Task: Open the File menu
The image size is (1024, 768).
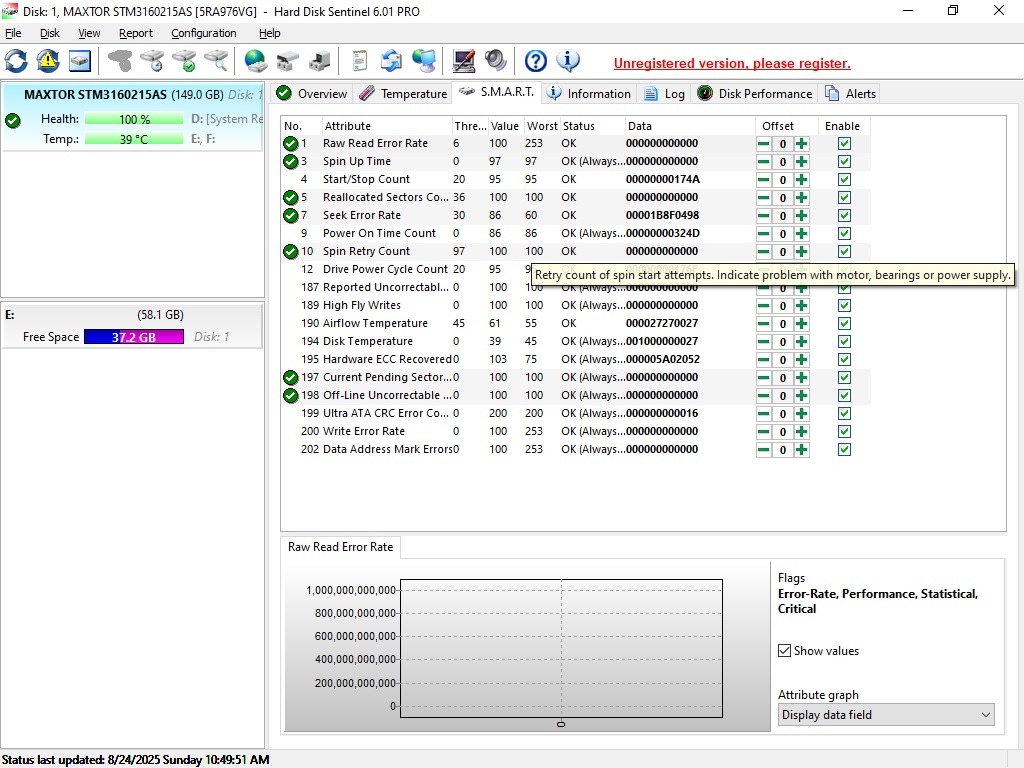Action: pos(13,33)
